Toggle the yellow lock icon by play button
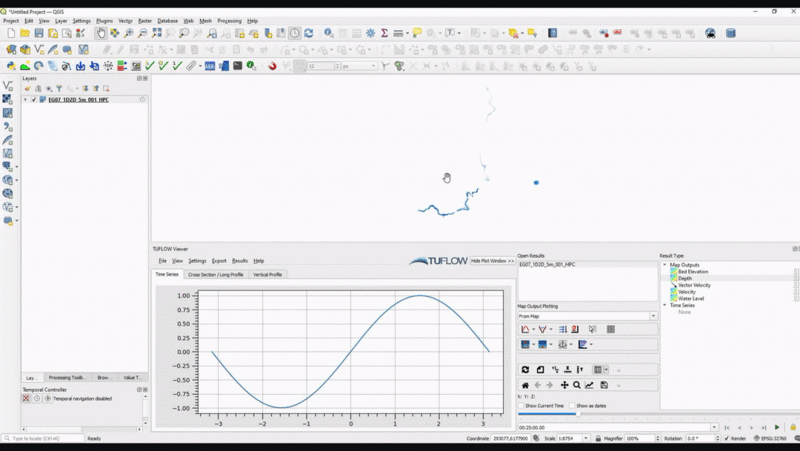 [793, 428]
